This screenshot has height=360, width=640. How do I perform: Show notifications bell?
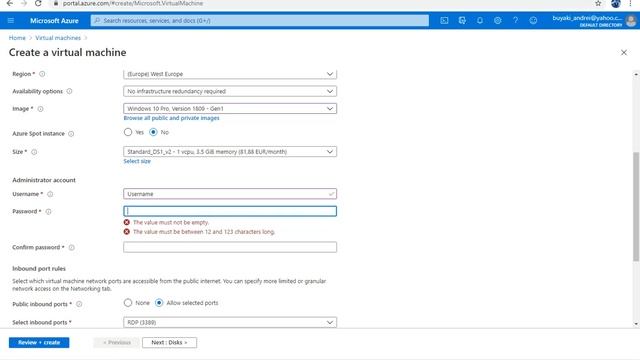click(480, 20)
